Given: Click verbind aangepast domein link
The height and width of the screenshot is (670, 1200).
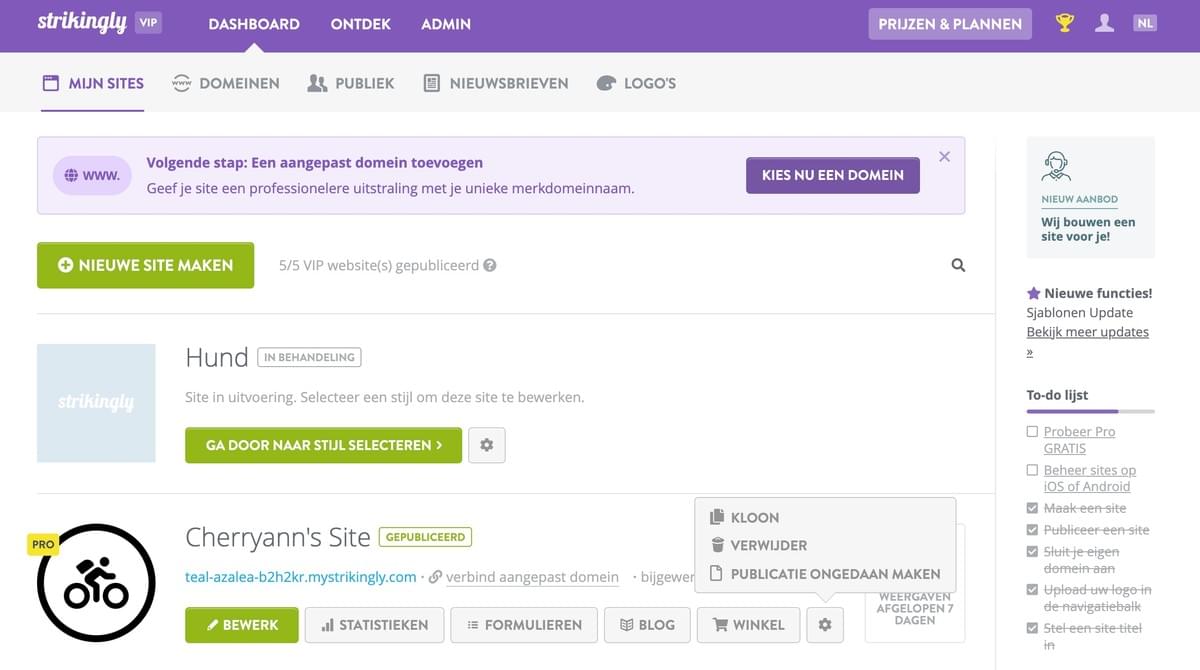Looking at the screenshot, I should 532,577.
